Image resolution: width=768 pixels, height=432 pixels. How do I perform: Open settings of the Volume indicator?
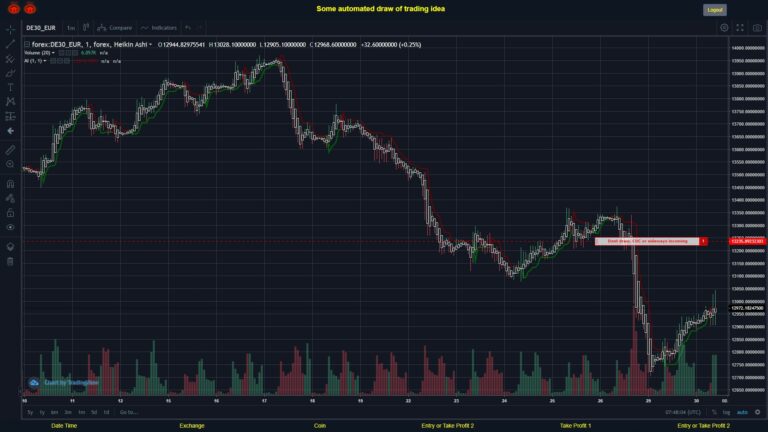[68, 53]
